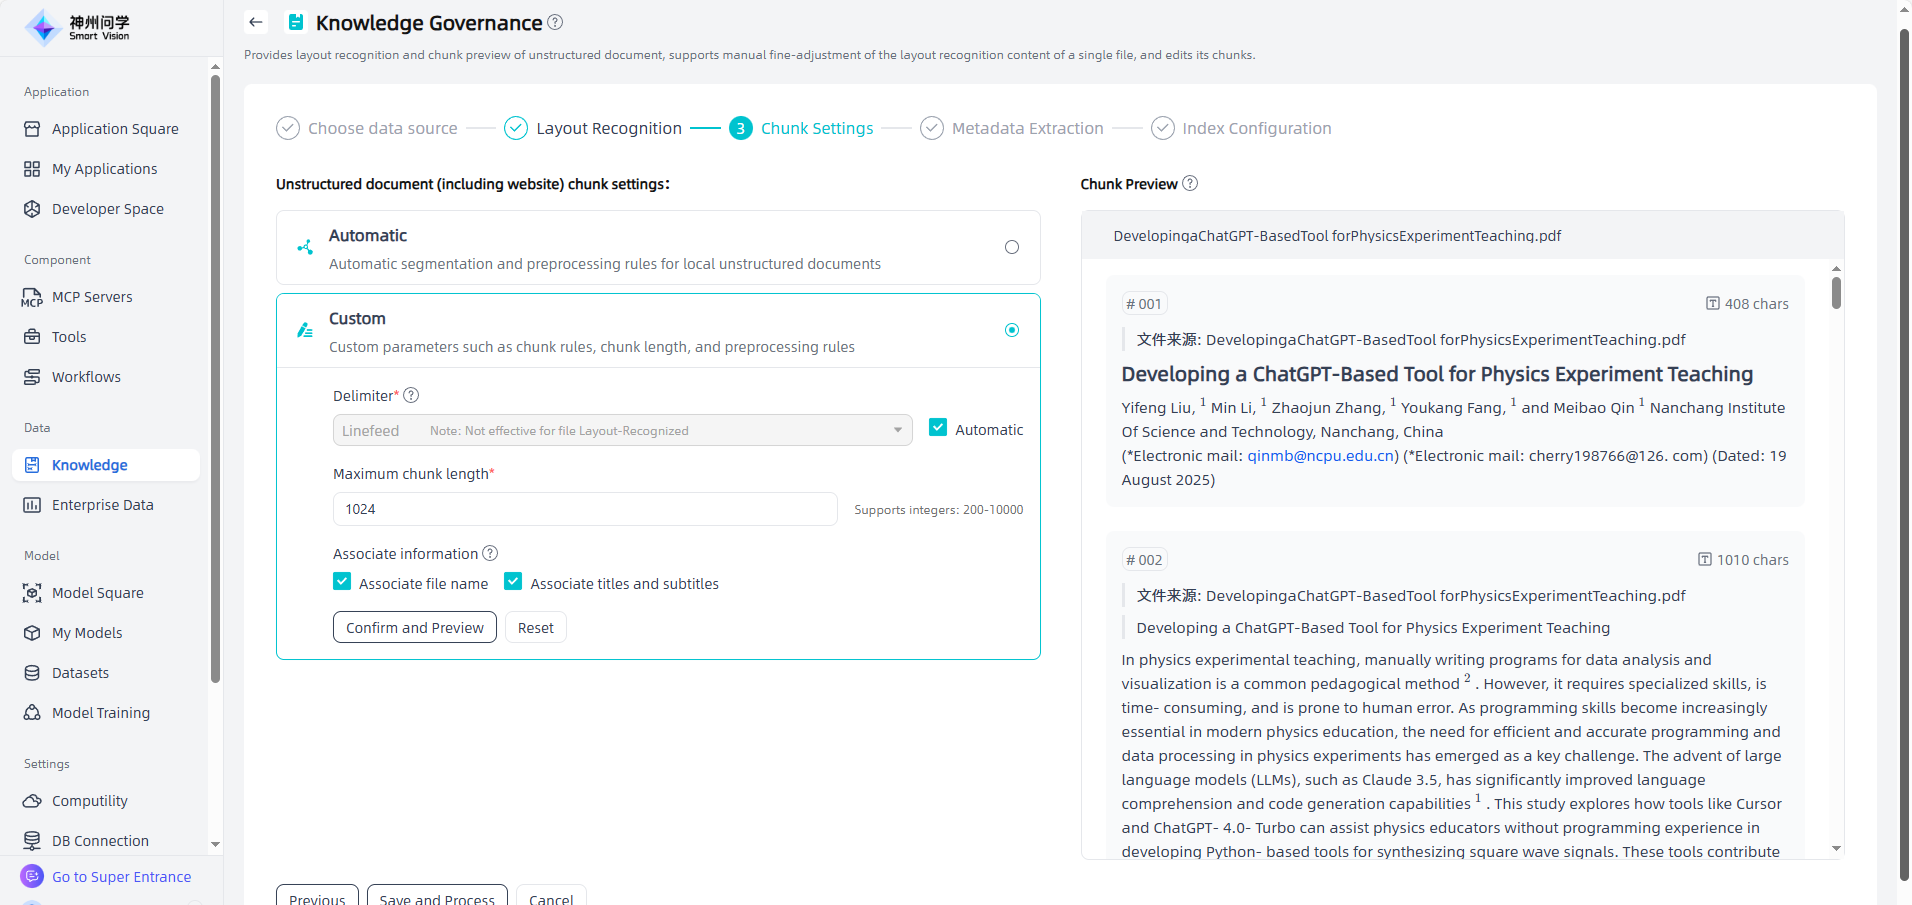The height and width of the screenshot is (905, 1912).
Task: Uncheck Associate file name checkbox
Action: point(342,582)
